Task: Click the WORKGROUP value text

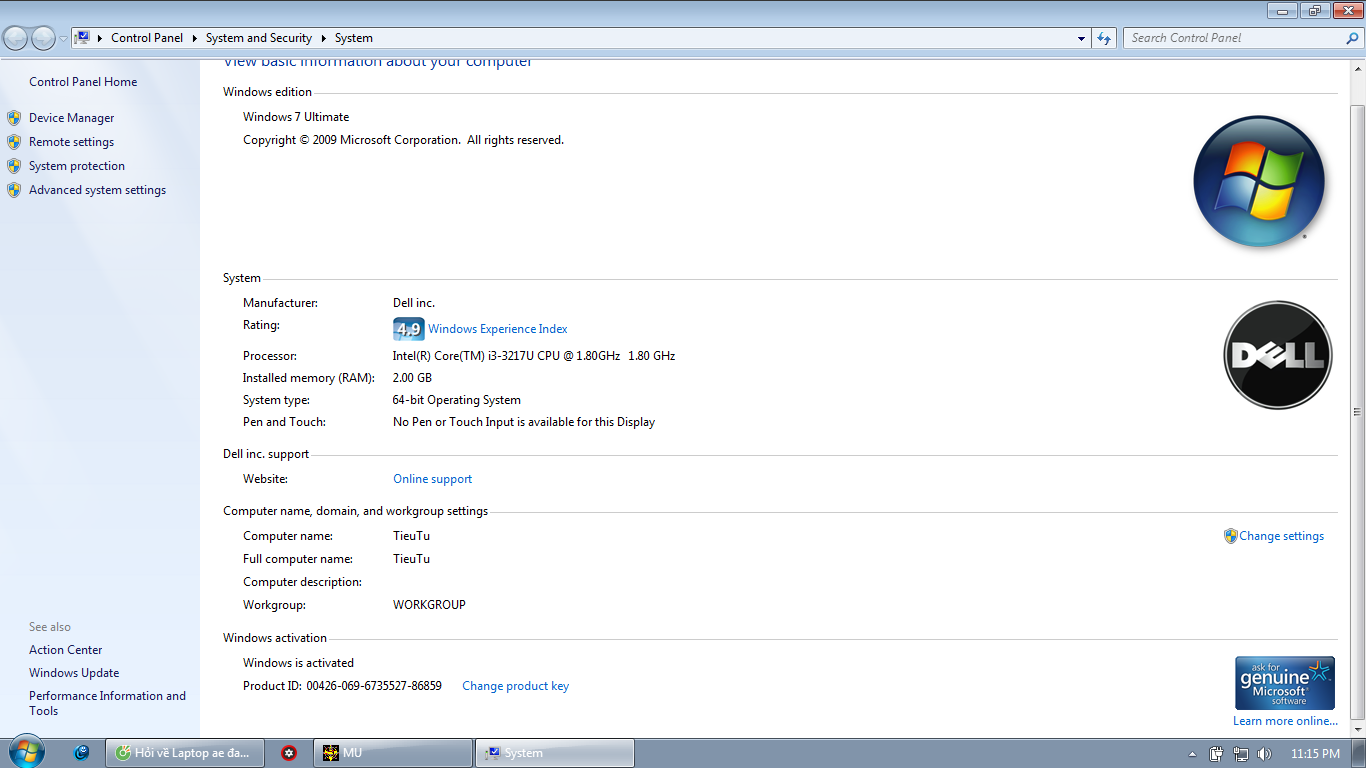Action: [429, 605]
